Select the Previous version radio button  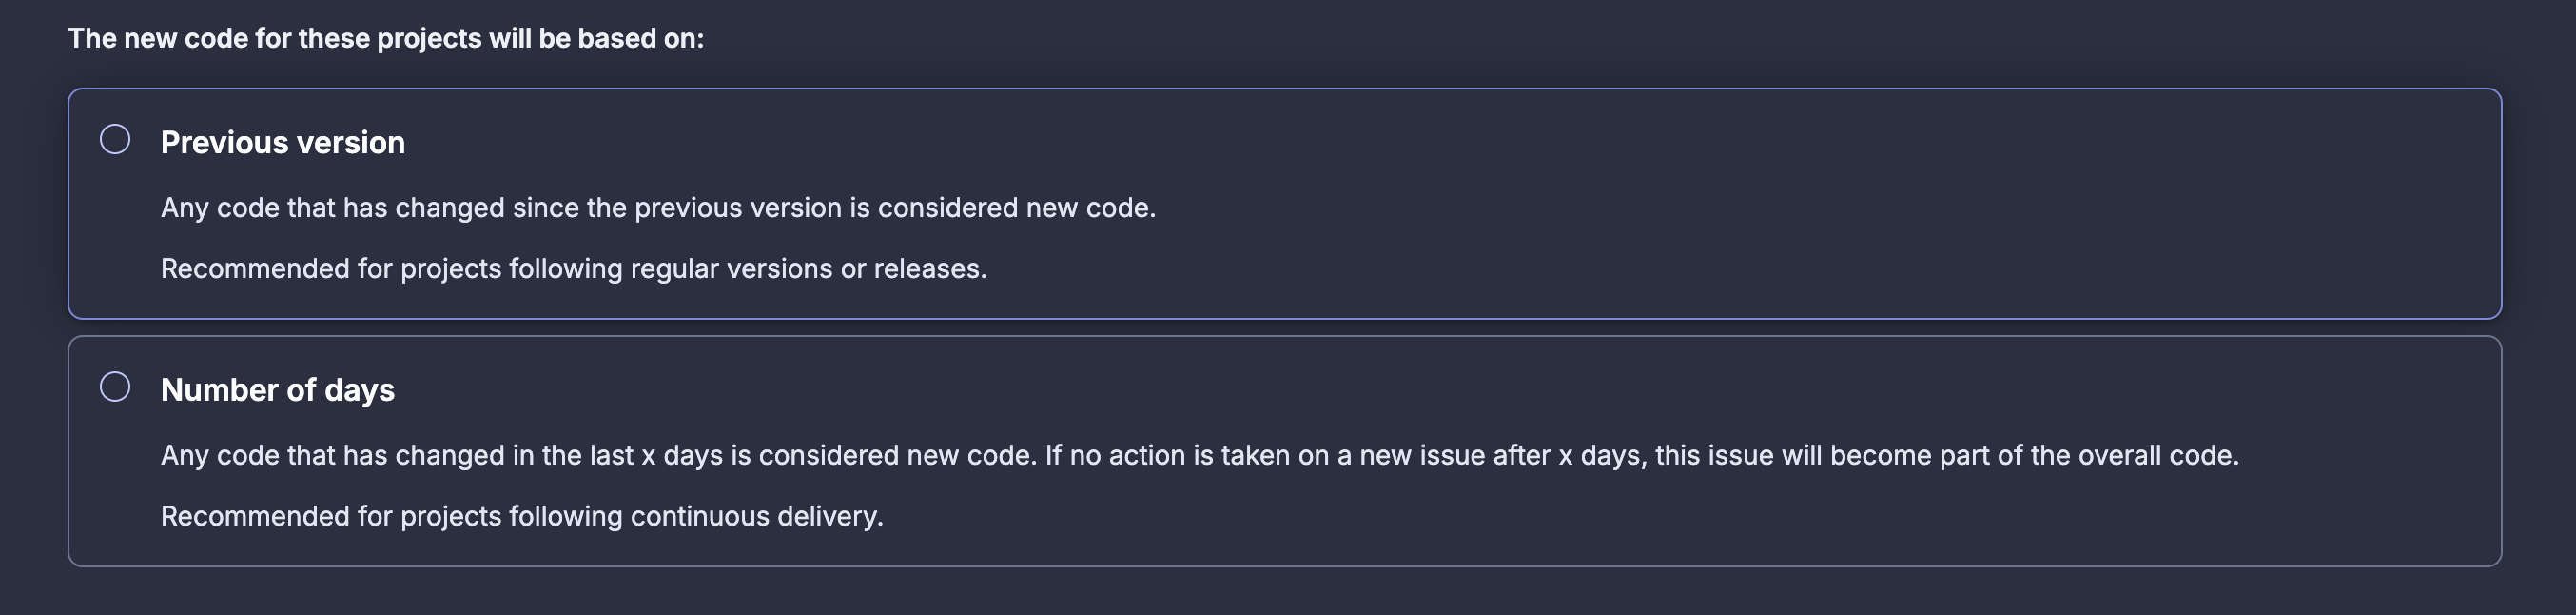(x=115, y=139)
